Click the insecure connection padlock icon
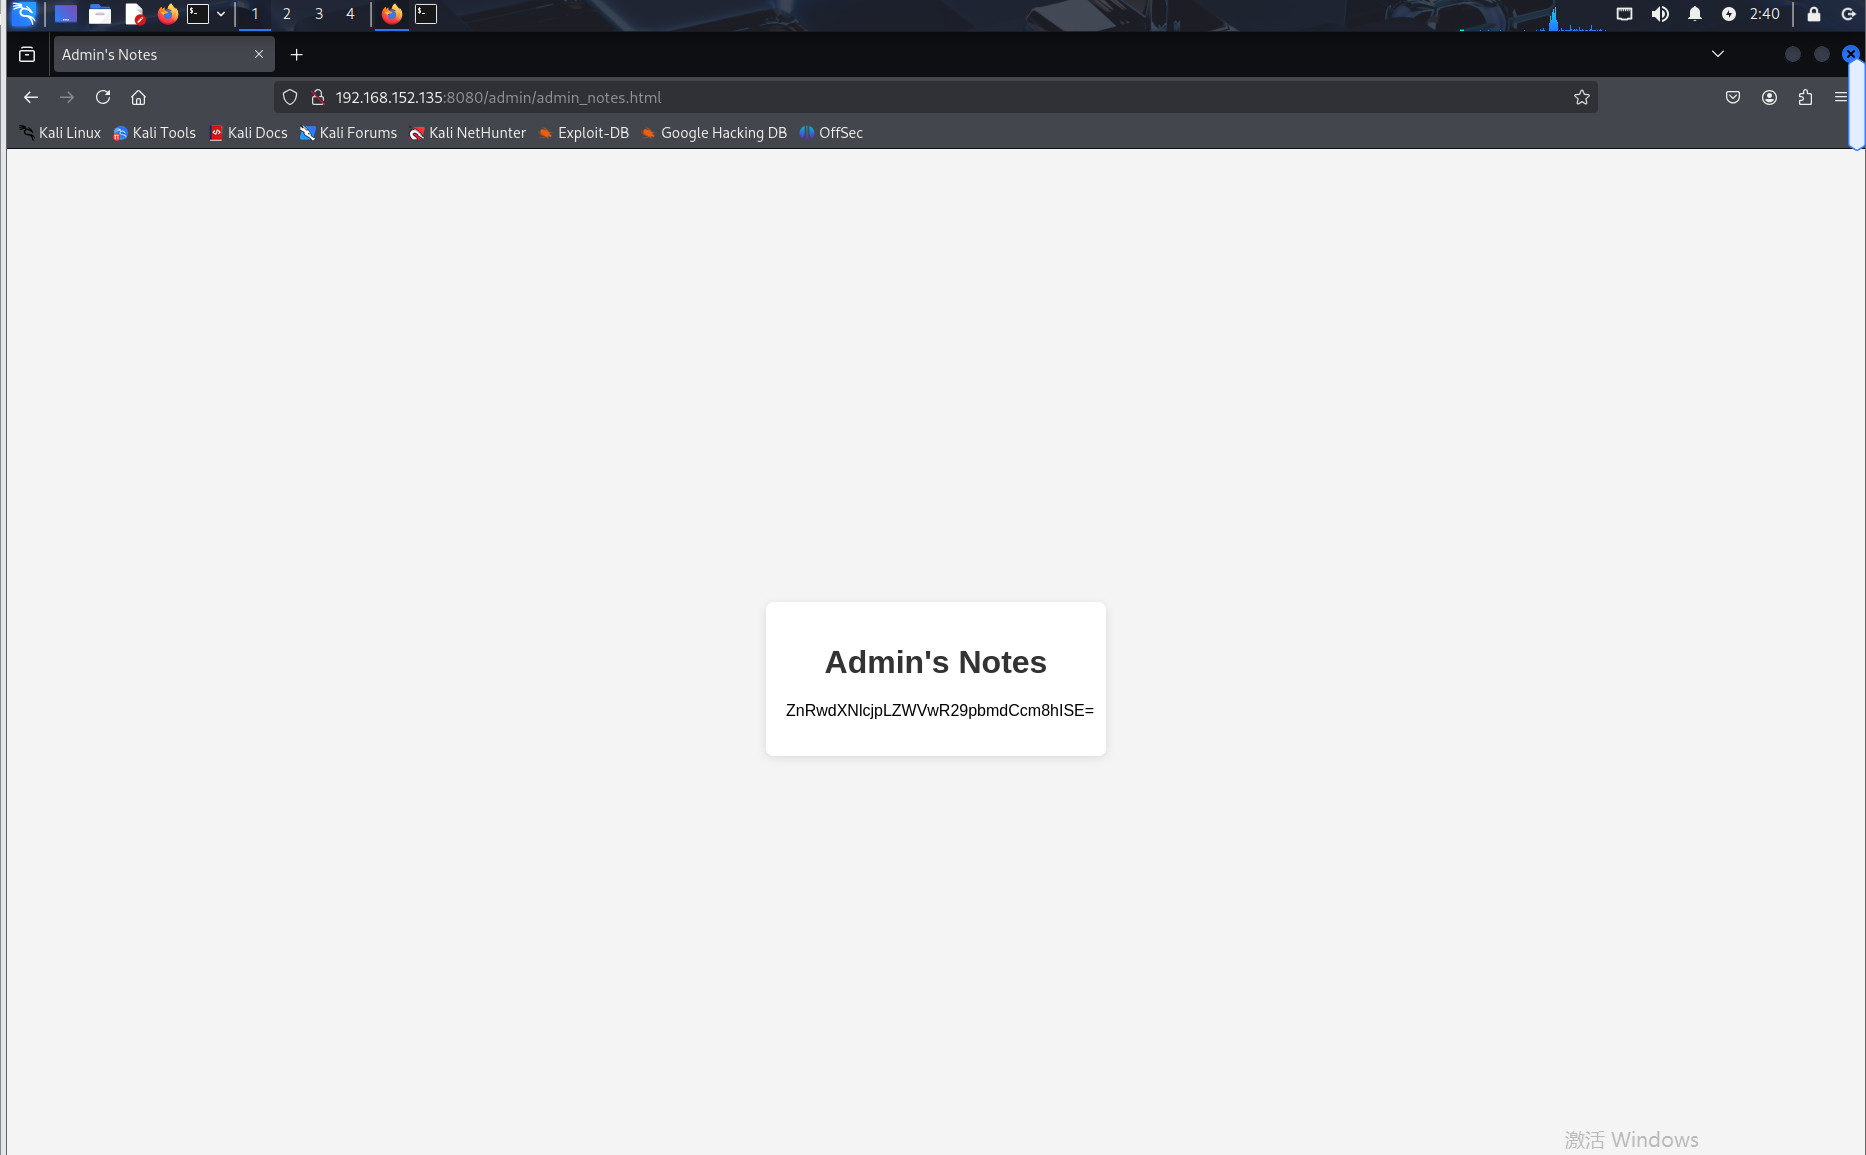 click(318, 97)
